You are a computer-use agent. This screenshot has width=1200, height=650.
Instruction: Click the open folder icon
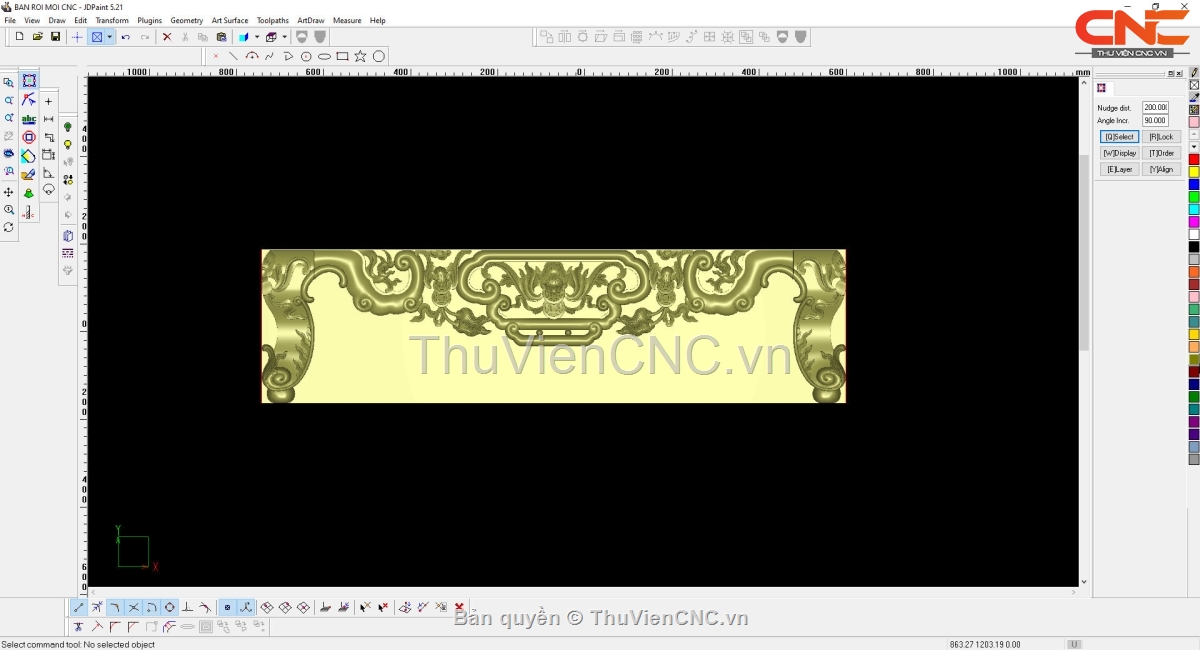point(37,37)
